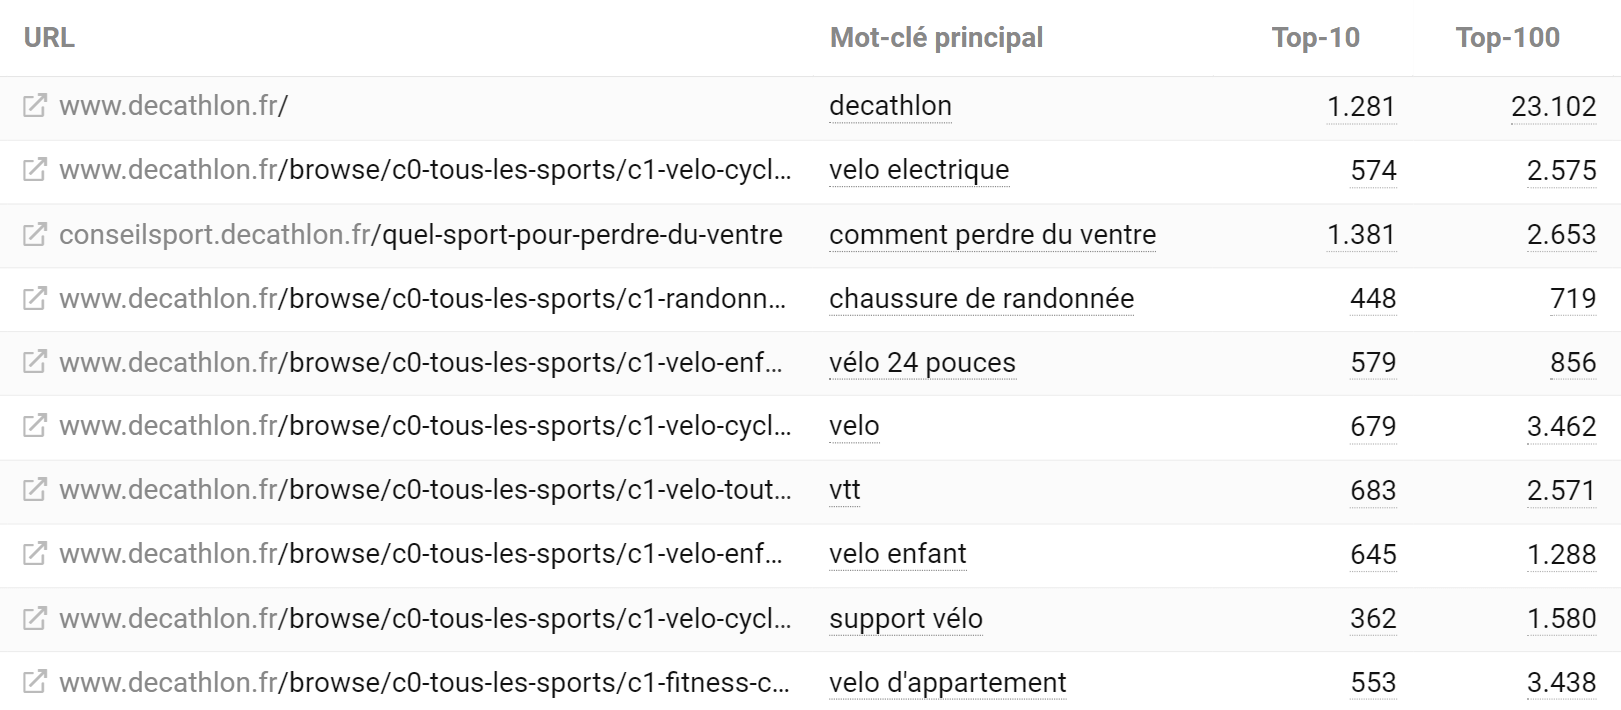The width and height of the screenshot is (1621, 710).
Task: Sort by Top-10 column header
Action: pos(1315,38)
